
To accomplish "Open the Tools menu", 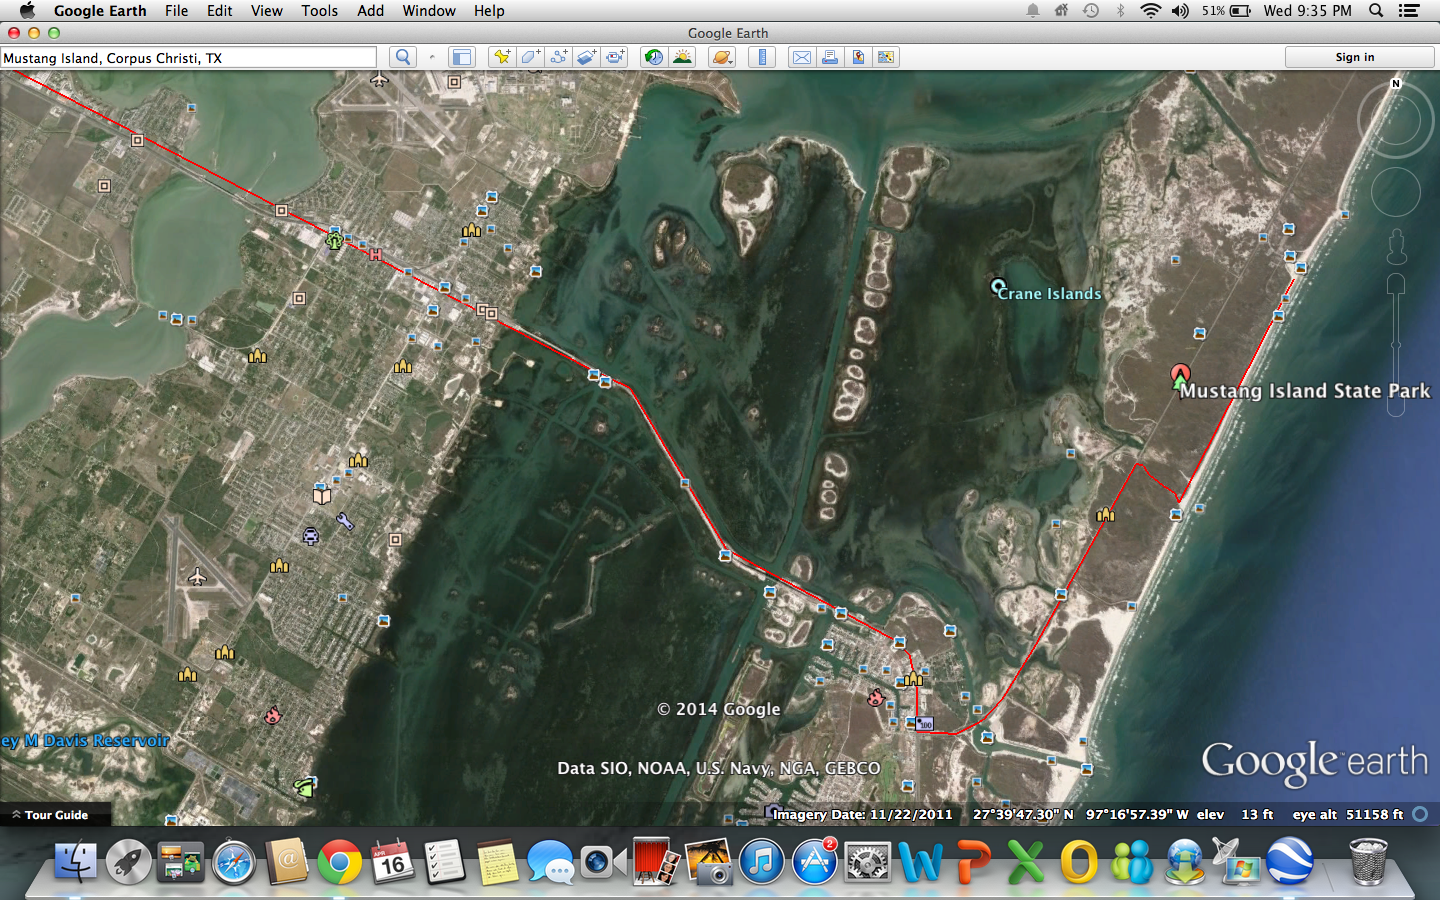I will [319, 10].
